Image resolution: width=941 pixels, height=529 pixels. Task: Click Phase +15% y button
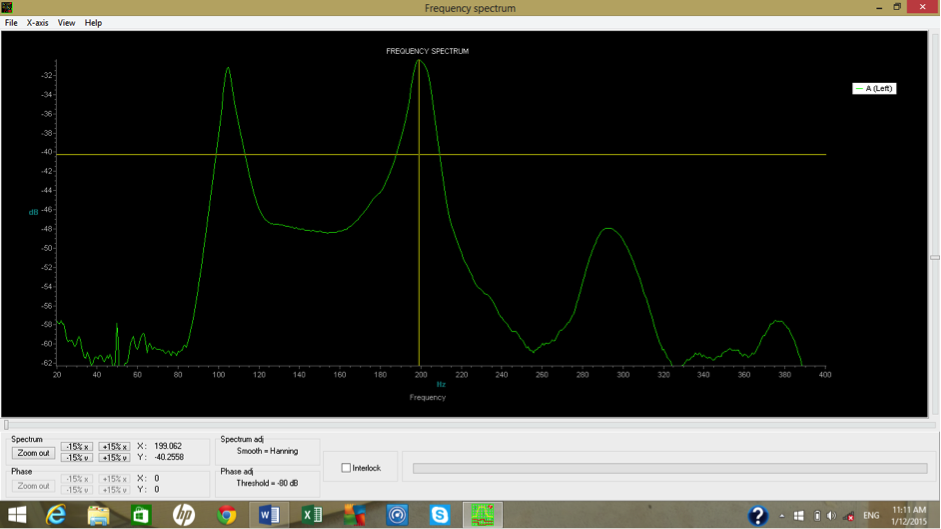point(114,490)
